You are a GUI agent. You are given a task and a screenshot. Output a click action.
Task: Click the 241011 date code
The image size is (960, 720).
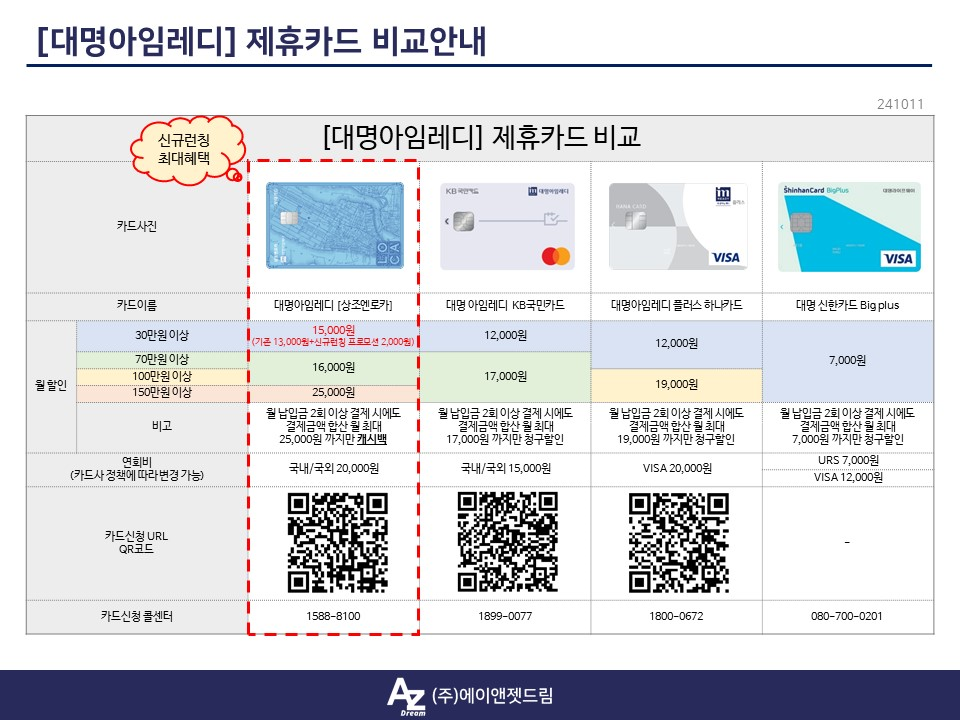click(x=900, y=104)
